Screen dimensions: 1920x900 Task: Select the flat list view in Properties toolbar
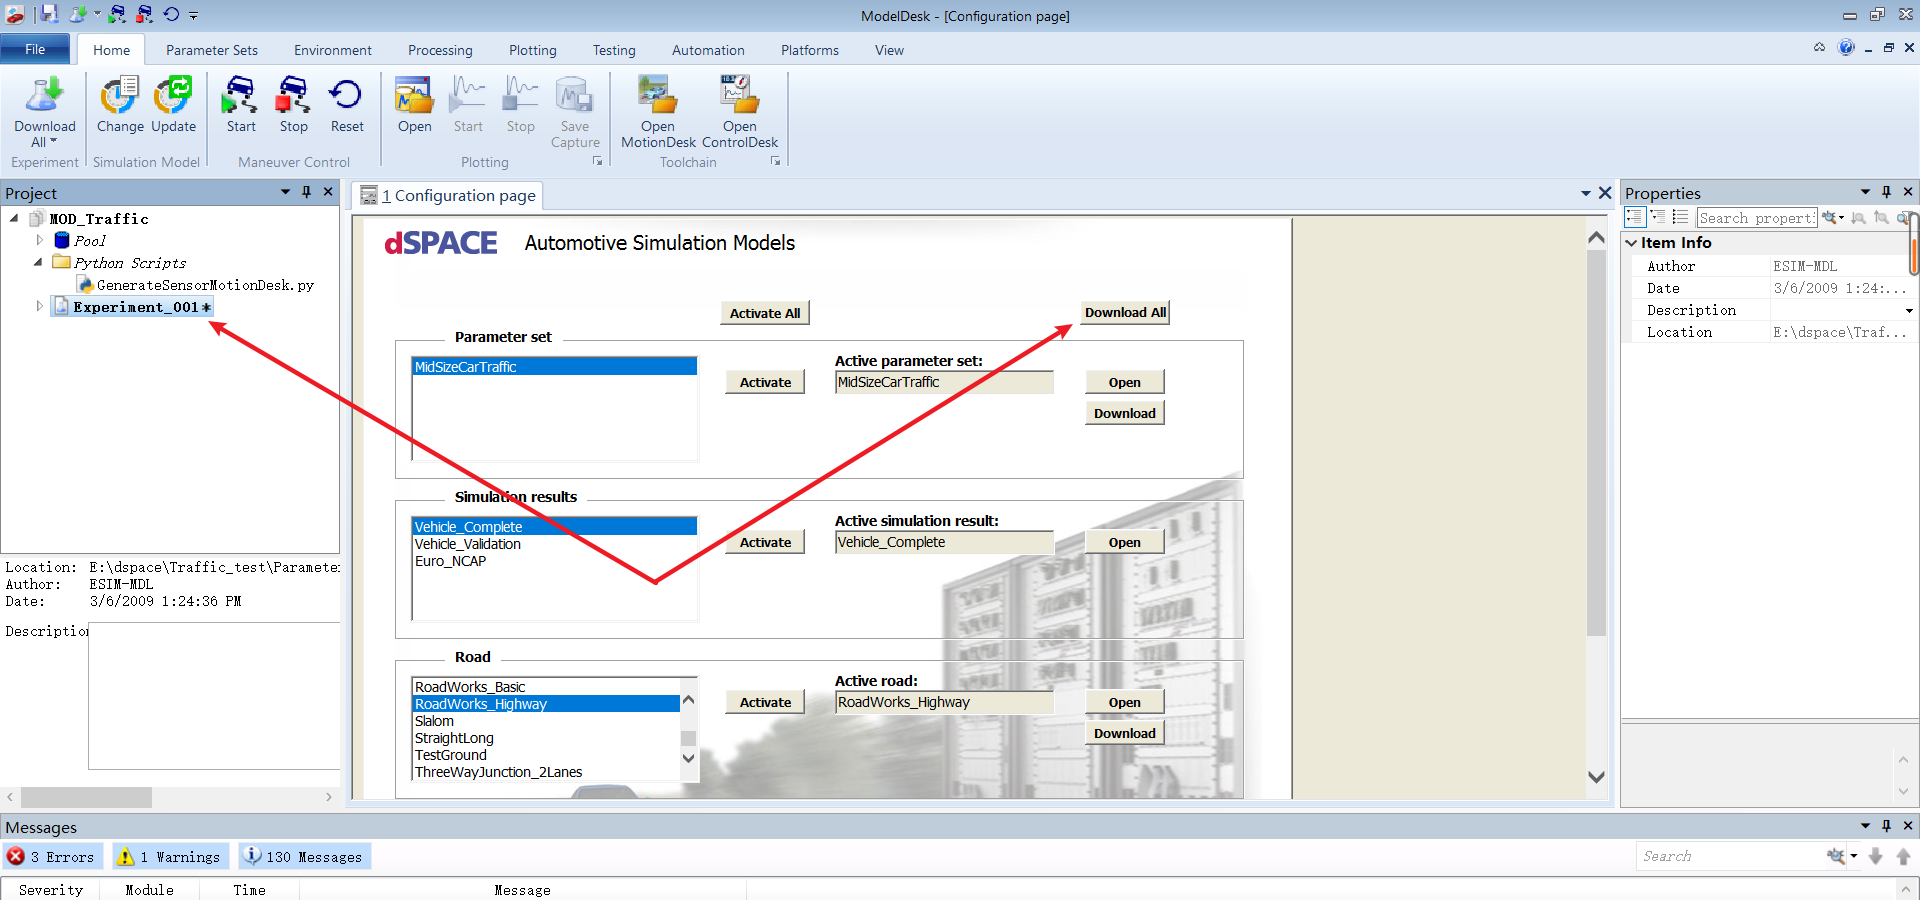click(x=1680, y=217)
